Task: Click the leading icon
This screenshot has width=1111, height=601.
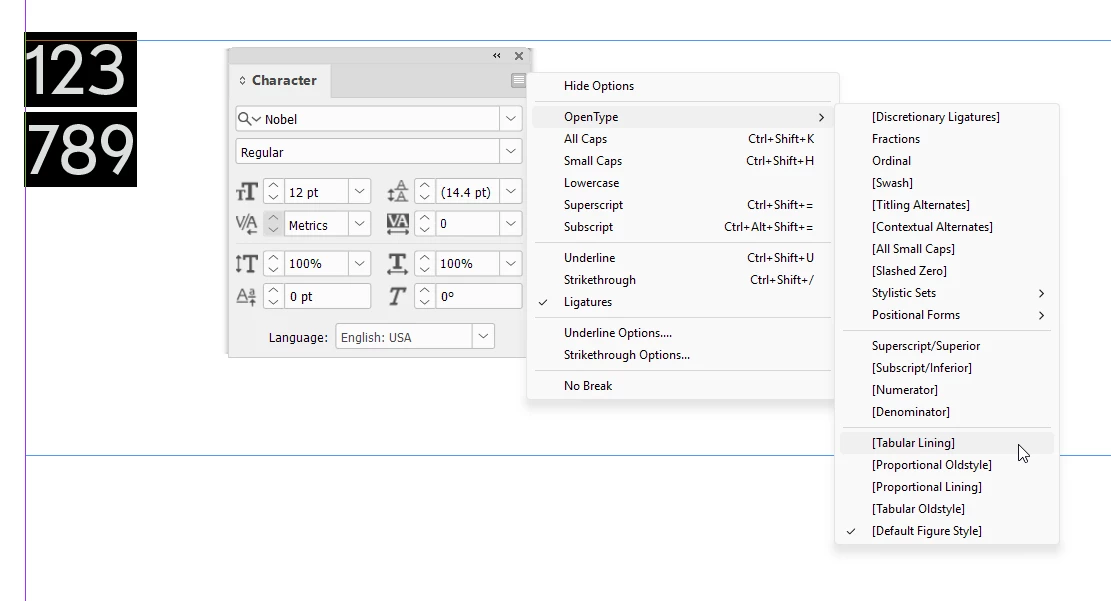Action: click(397, 192)
